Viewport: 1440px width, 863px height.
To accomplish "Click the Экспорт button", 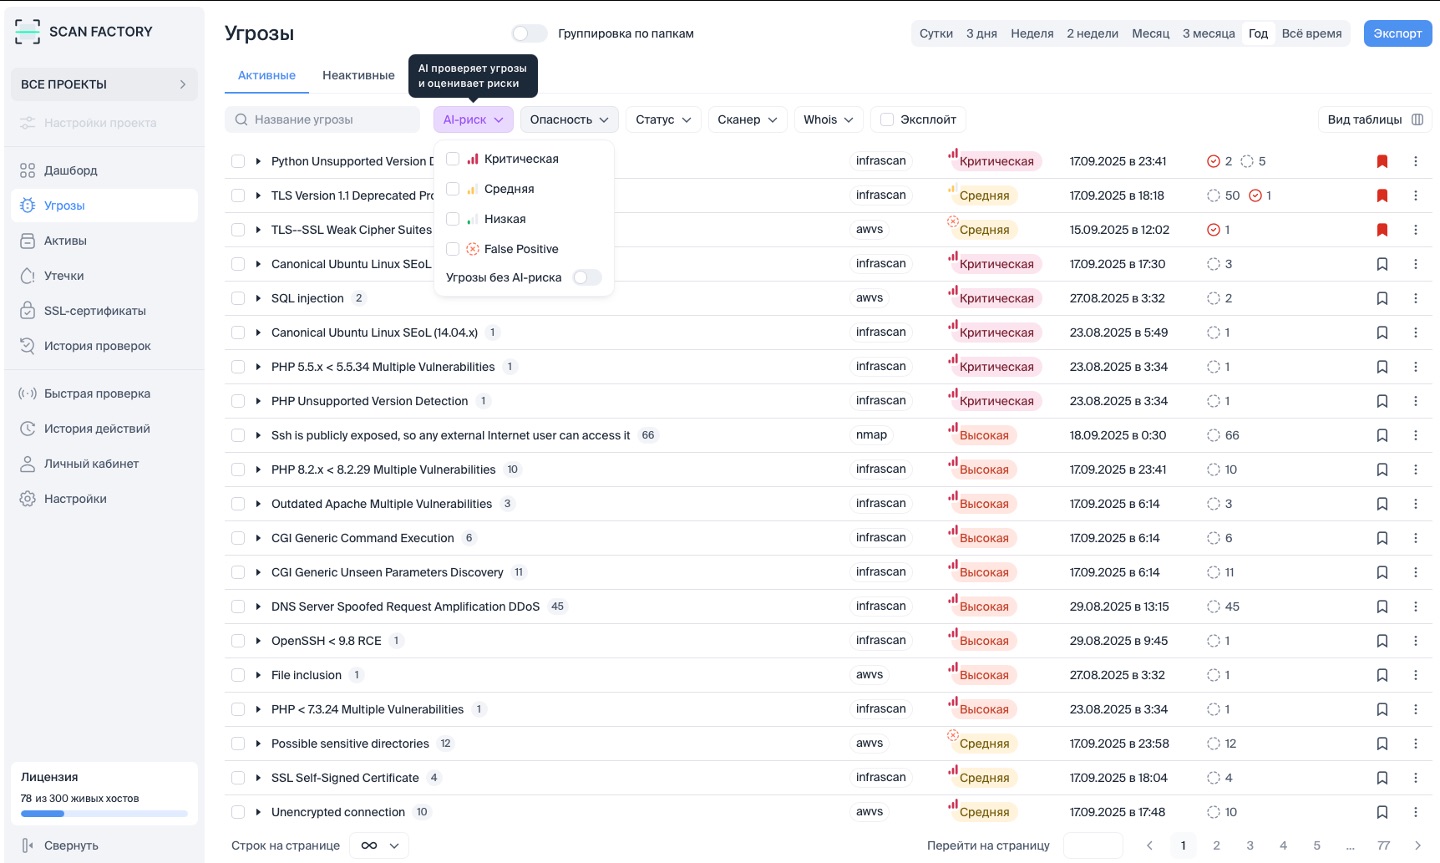I will (x=1397, y=33).
